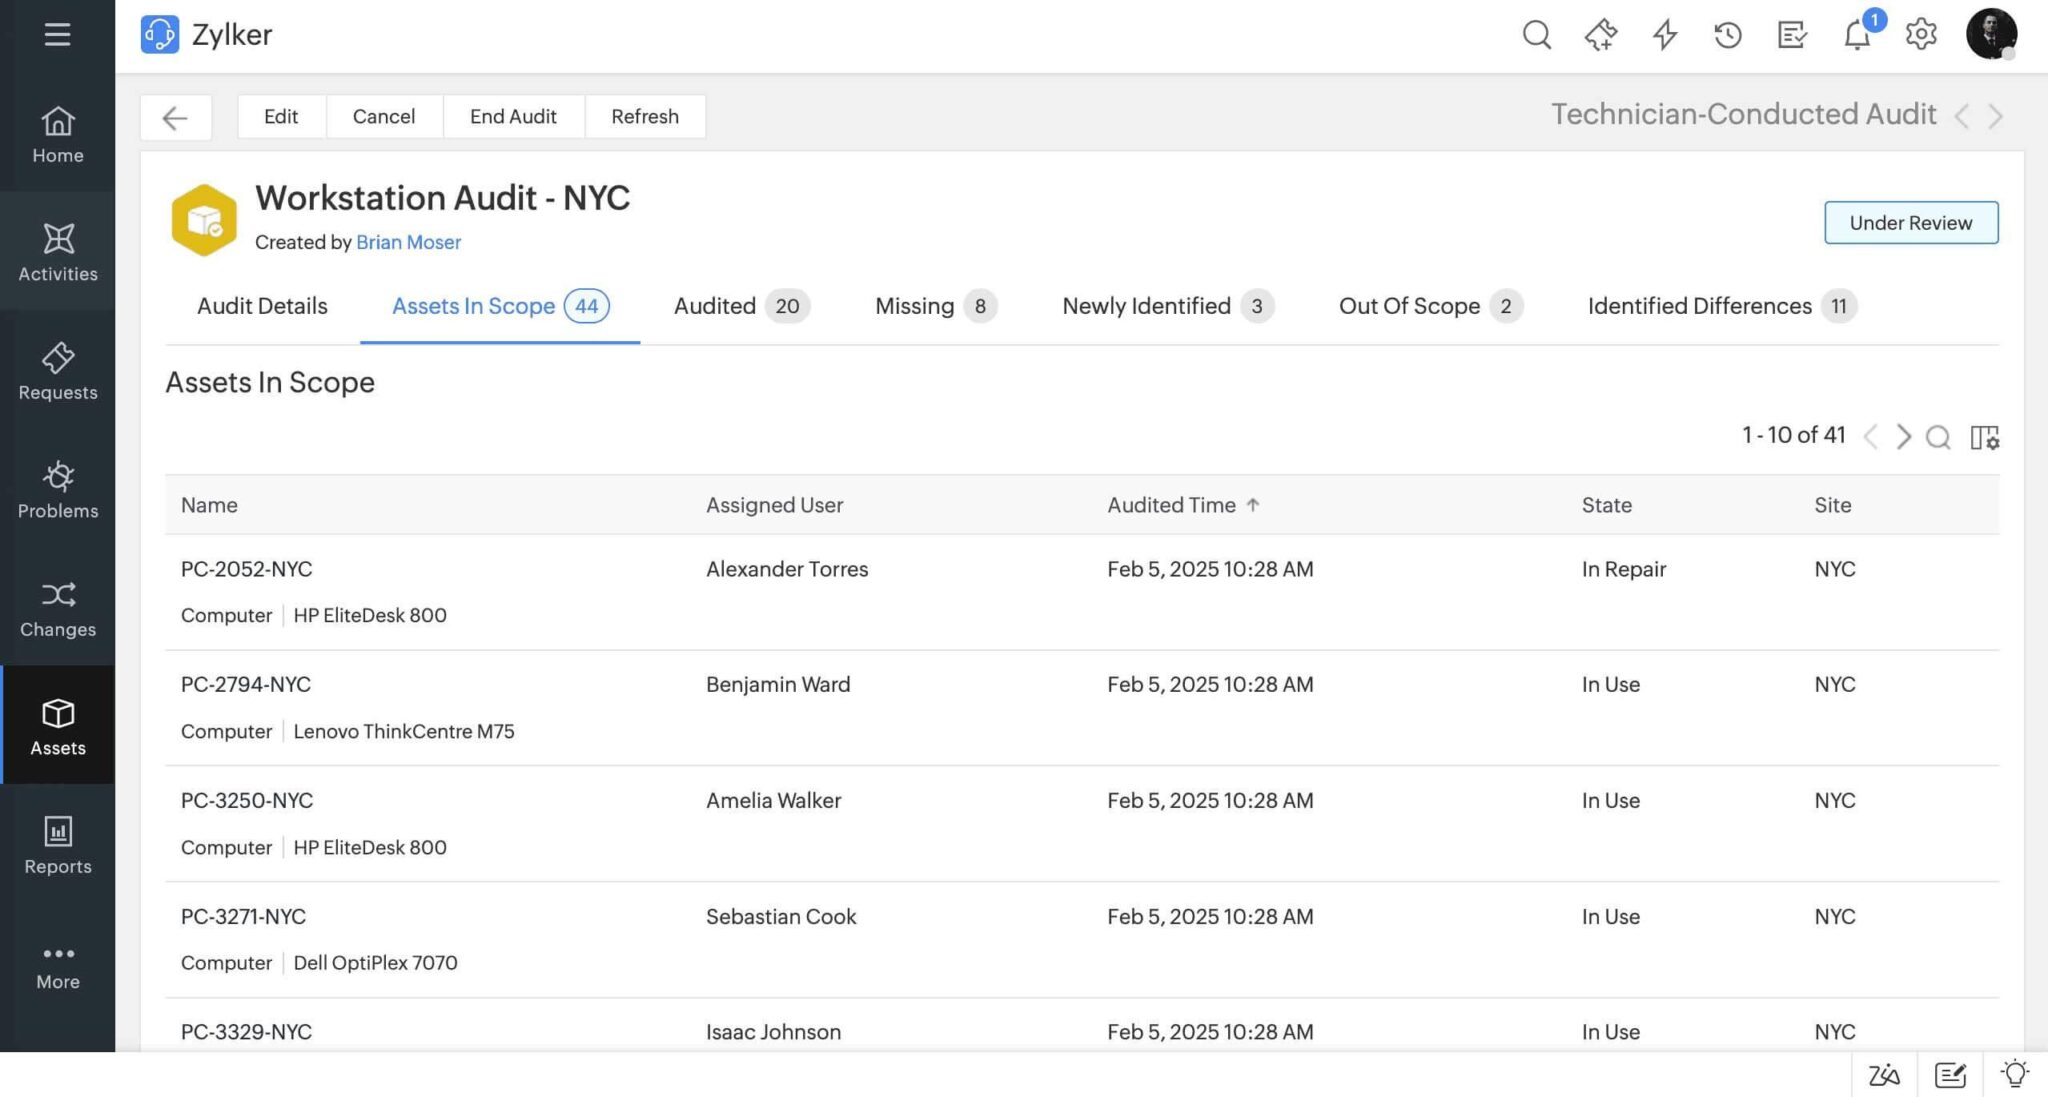The image size is (2048, 1097).
Task: Click Brian Moser creator link
Action: coord(408,242)
